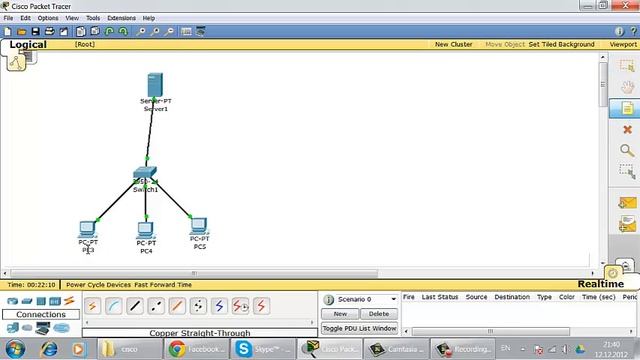Image resolution: width=640 pixels, height=360 pixels.
Task: Choose the orange Fiber cable
Action: [x=177, y=306]
